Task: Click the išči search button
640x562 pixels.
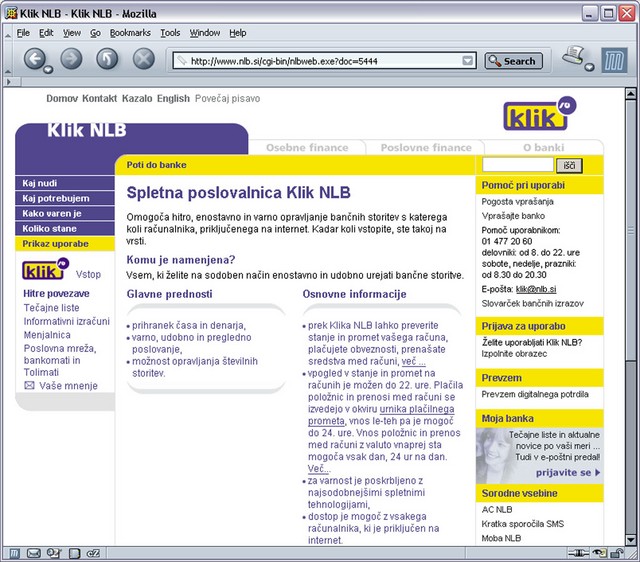Action: [x=569, y=165]
